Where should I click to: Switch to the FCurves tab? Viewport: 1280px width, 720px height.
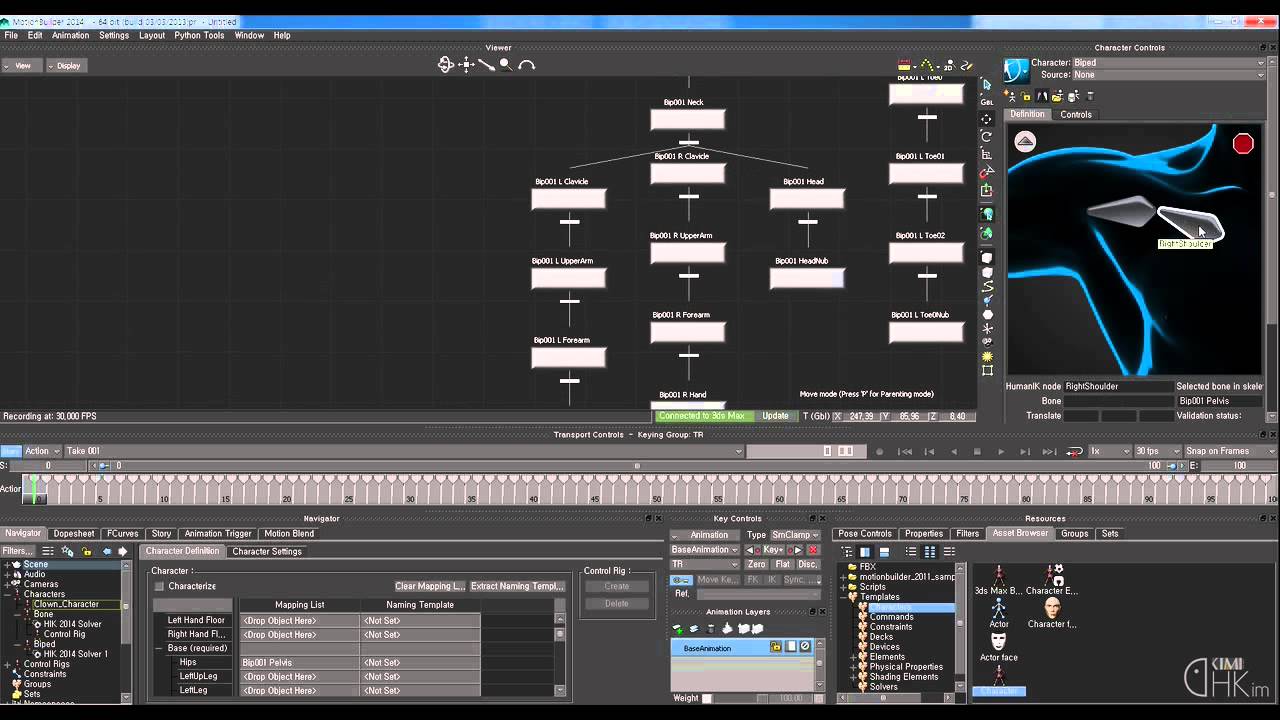122,534
